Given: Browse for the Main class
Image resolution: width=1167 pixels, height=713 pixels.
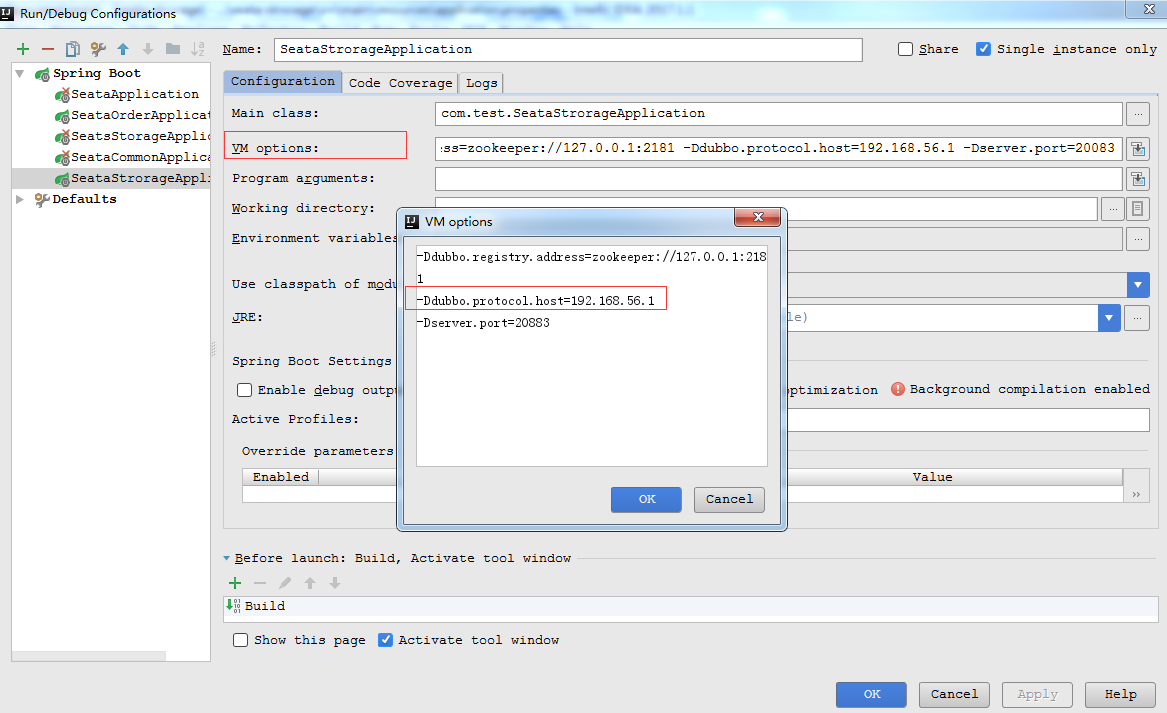Looking at the screenshot, I should (1139, 113).
